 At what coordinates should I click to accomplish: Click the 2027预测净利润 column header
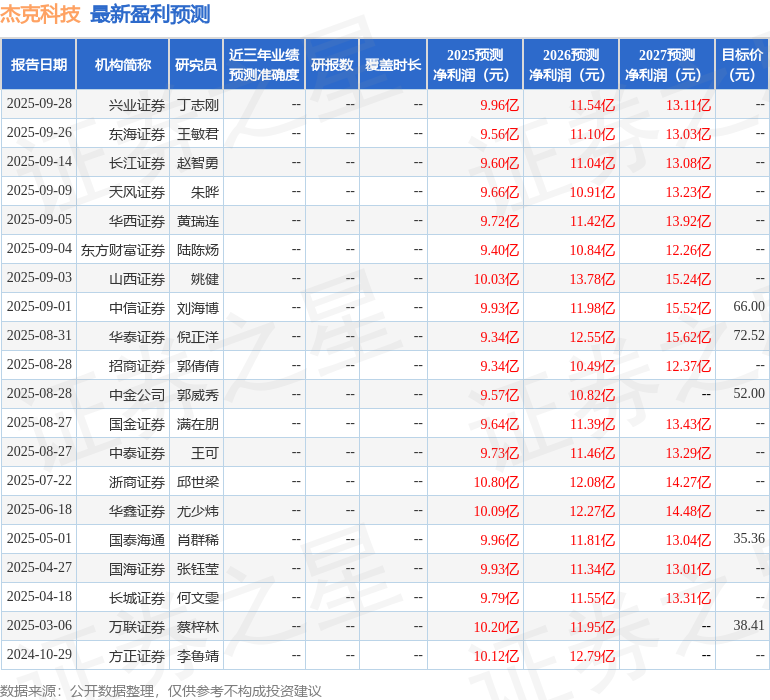click(667, 64)
